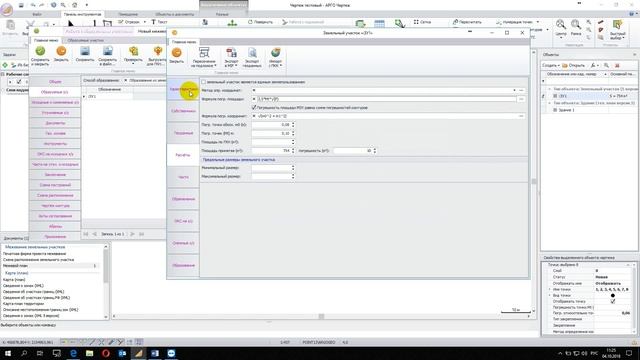Screen dimensions: 640x360
Task: Click the search icon in taskbar
Action: (x=24, y=353)
